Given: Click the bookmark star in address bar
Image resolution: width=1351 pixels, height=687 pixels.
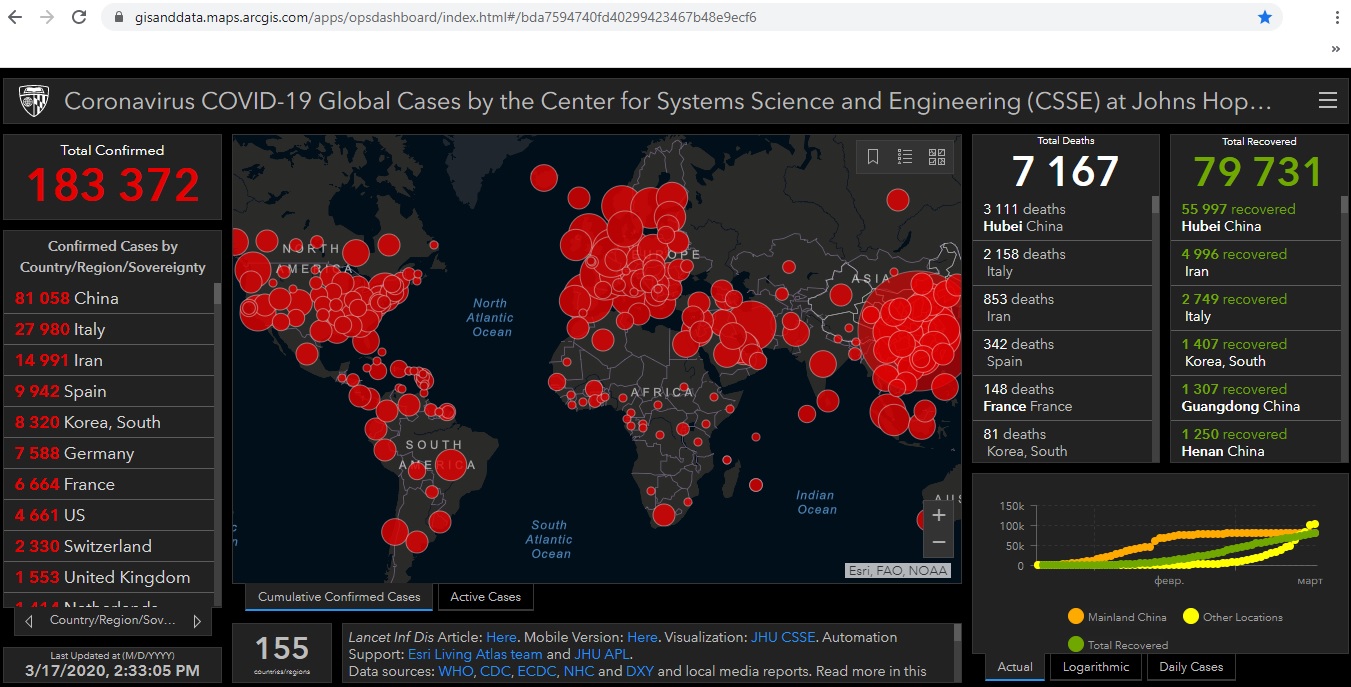Looking at the screenshot, I should click(x=1265, y=17).
